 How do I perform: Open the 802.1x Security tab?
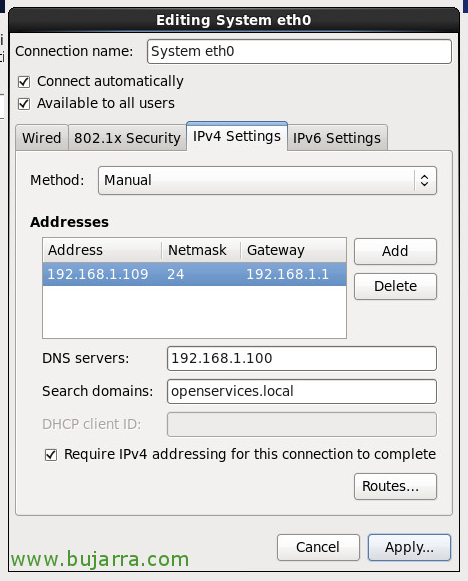point(127,138)
